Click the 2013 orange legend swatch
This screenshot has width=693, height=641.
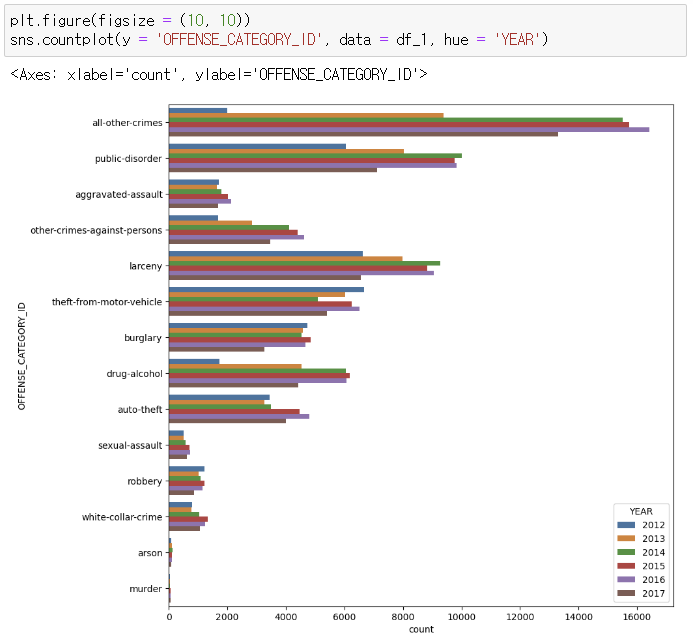[626, 538]
